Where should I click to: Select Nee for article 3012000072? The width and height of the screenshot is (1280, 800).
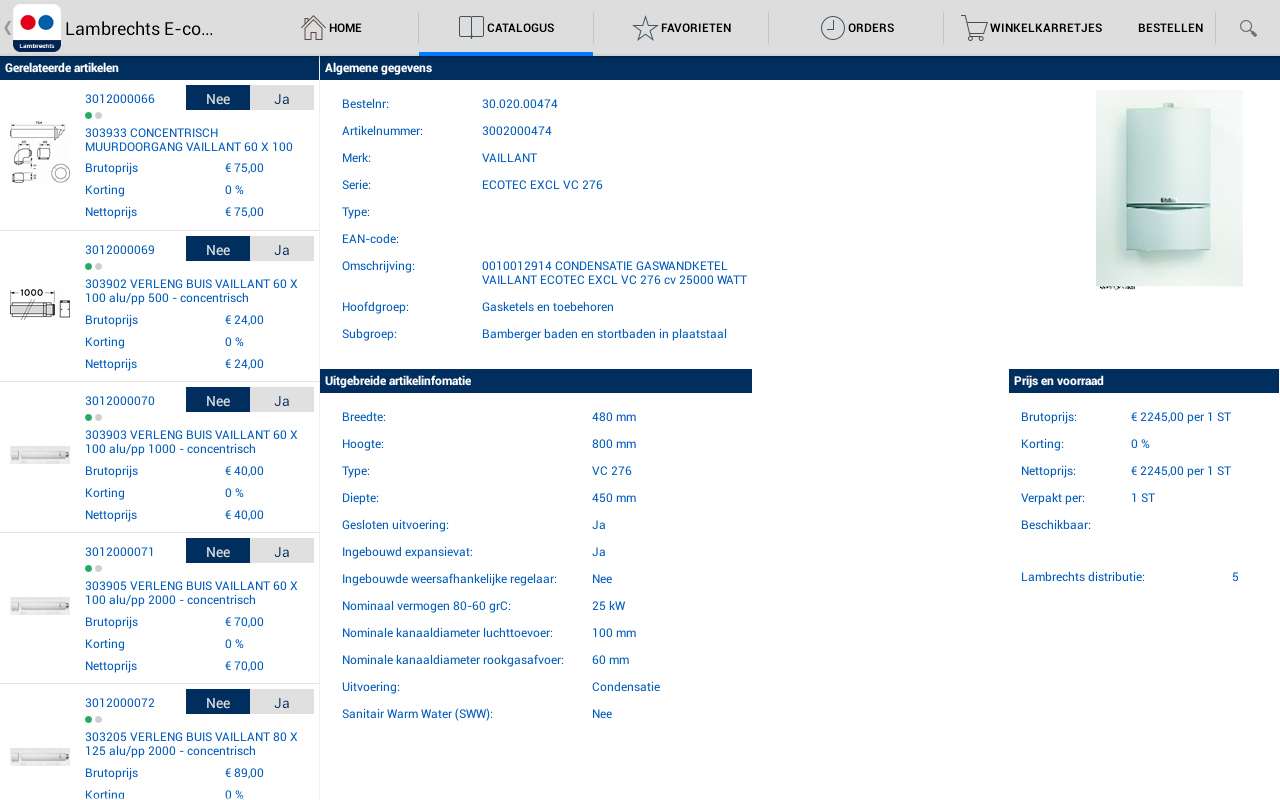tap(218, 702)
